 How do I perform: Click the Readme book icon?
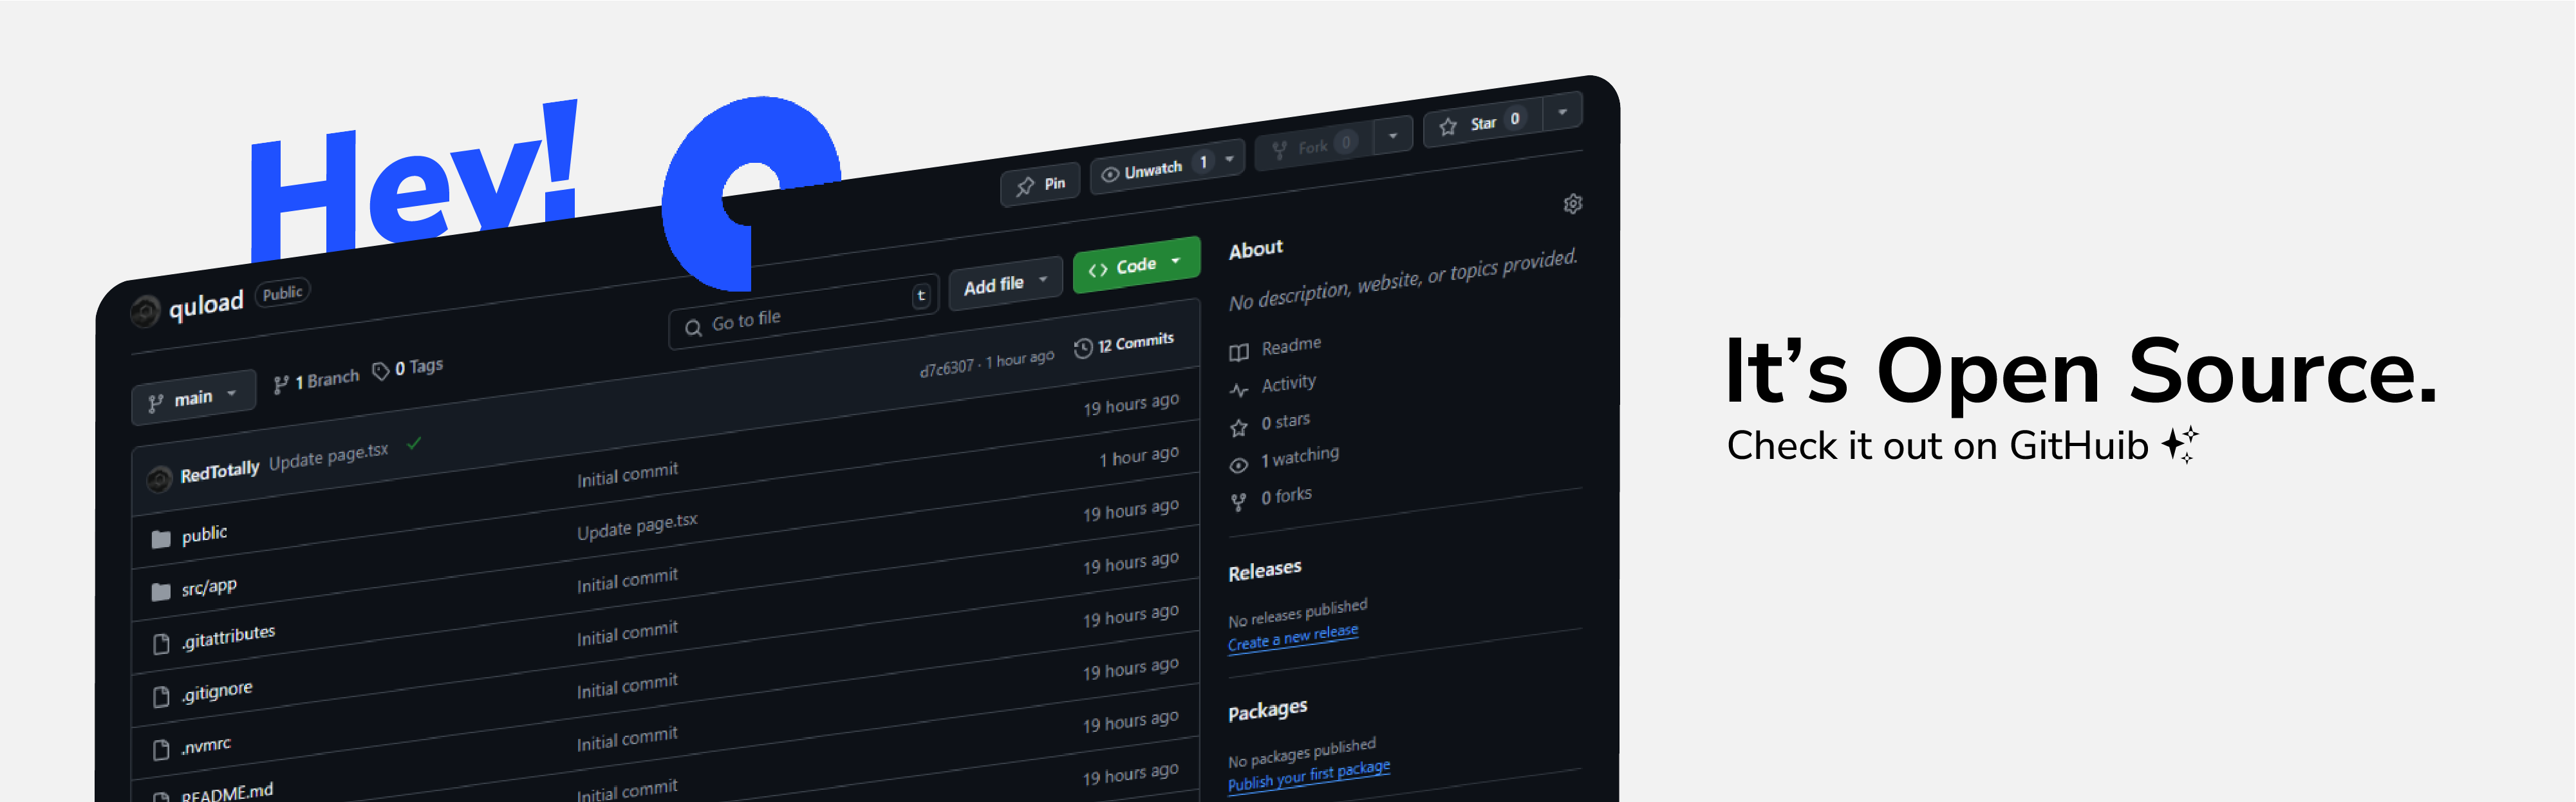pos(1239,352)
